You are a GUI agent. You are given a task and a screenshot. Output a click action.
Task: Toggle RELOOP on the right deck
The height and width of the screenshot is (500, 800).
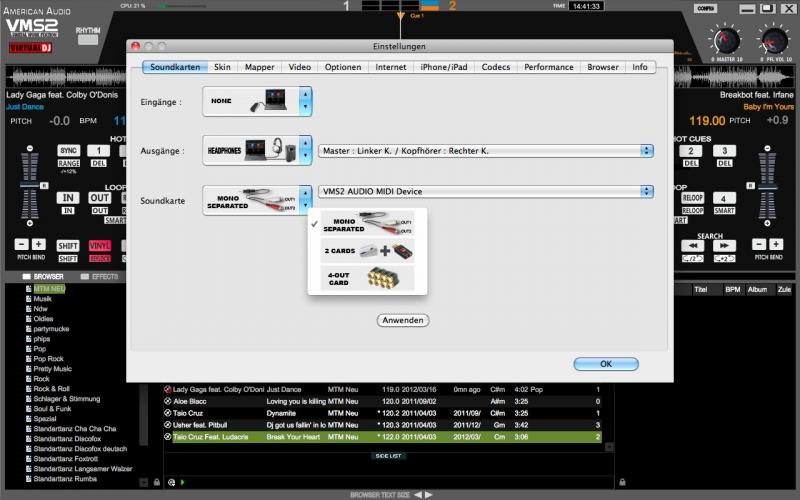[x=693, y=198]
